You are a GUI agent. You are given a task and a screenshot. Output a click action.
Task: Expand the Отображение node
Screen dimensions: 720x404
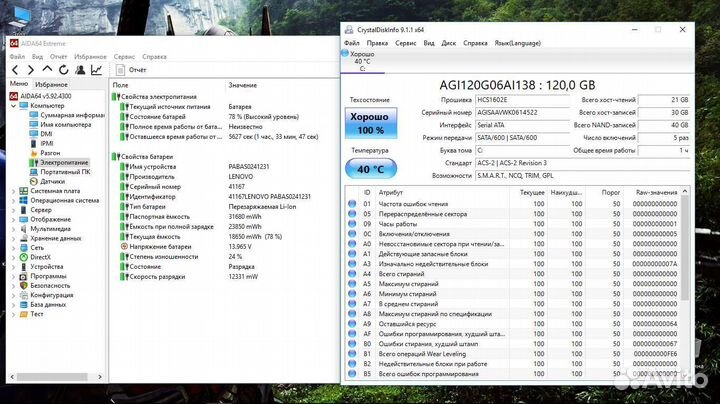click(x=13, y=219)
